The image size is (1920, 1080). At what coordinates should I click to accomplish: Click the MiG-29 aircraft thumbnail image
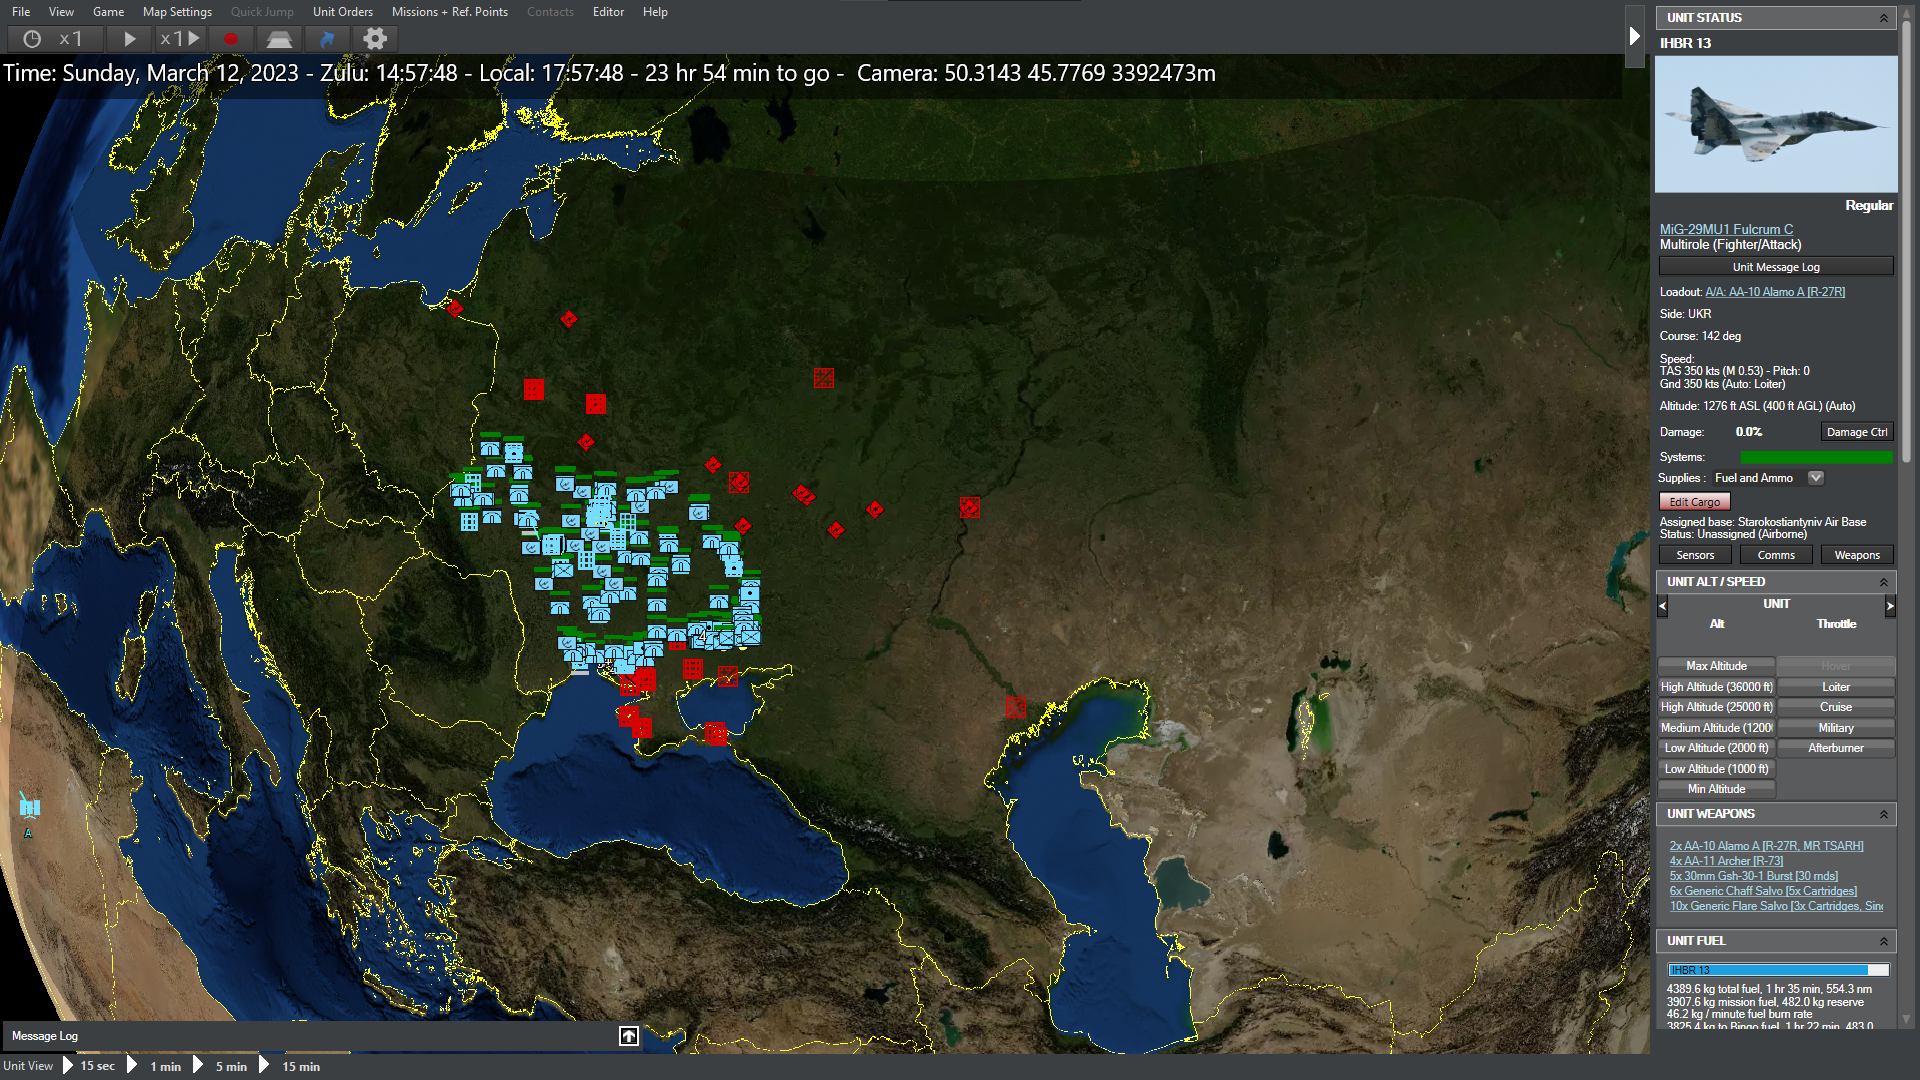(x=1776, y=124)
